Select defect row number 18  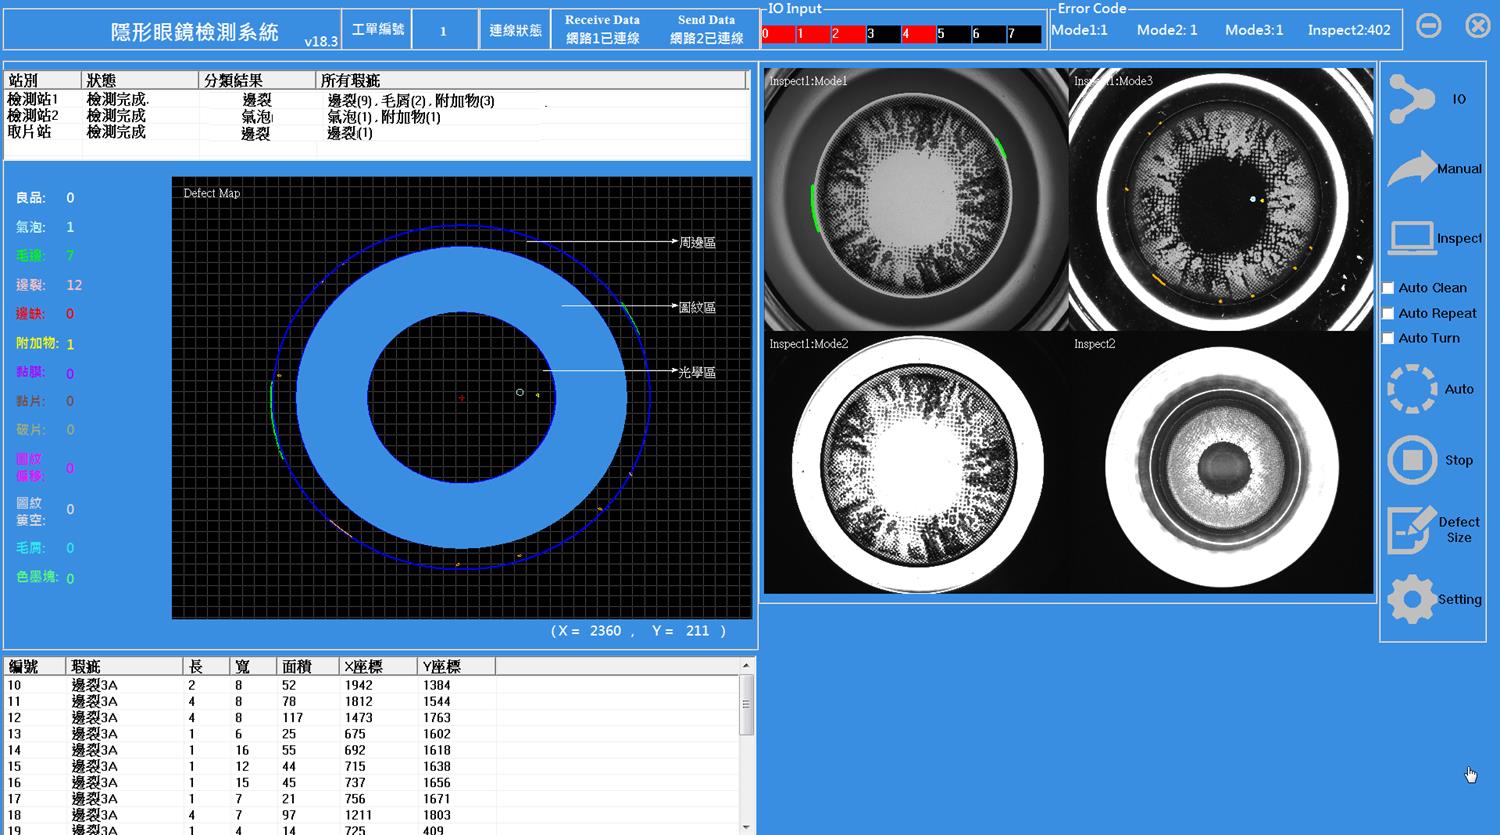pos(371,815)
